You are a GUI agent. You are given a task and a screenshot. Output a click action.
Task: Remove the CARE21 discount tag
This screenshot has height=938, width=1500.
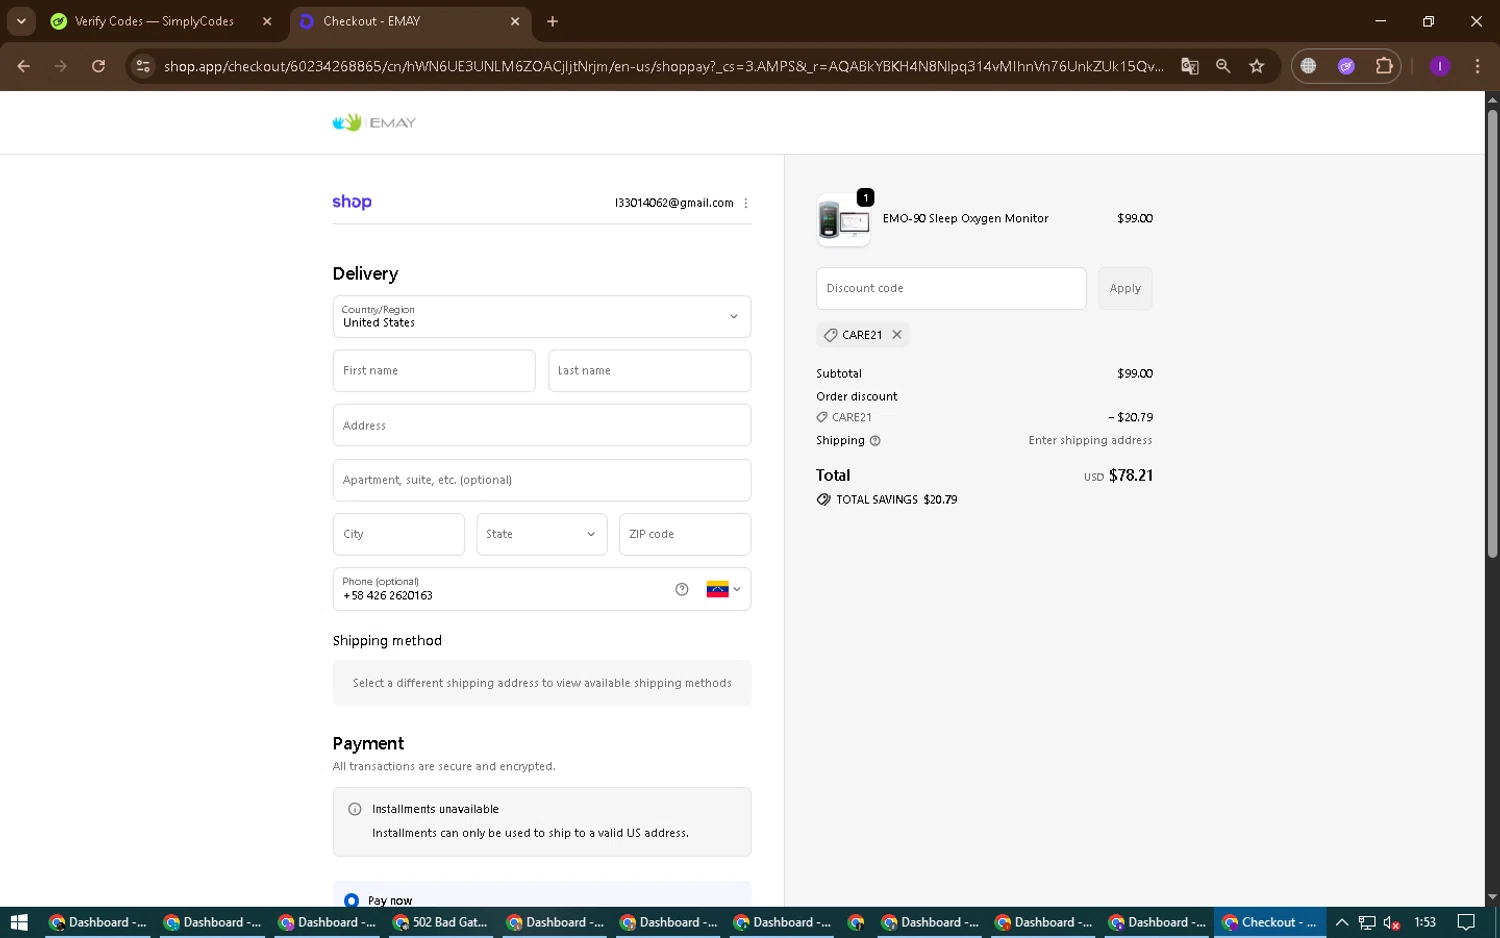(897, 335)
